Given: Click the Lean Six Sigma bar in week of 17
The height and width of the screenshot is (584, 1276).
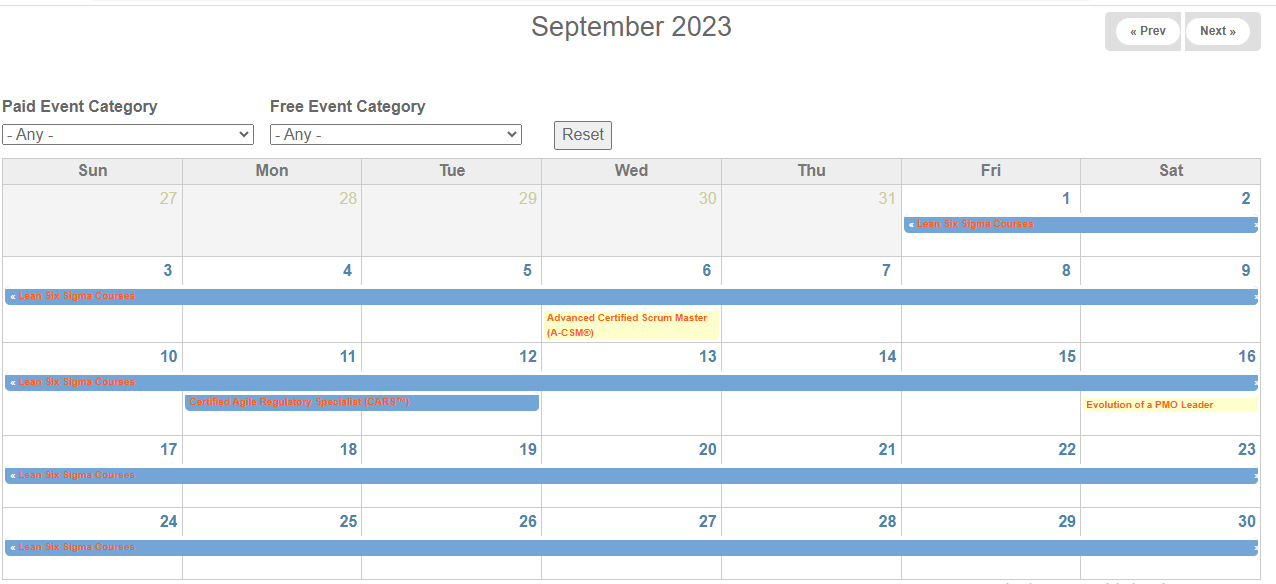Looking at the screenshot, I should coord(631,476).
